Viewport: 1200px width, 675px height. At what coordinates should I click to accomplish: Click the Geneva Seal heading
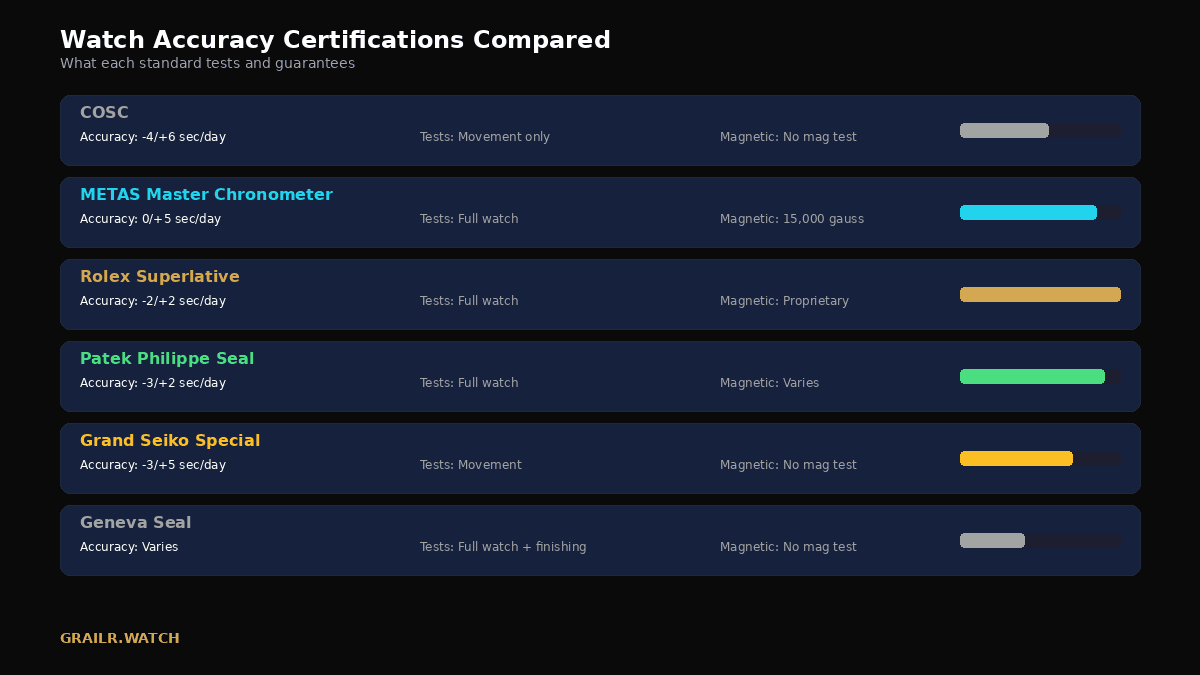click(135, 523)
